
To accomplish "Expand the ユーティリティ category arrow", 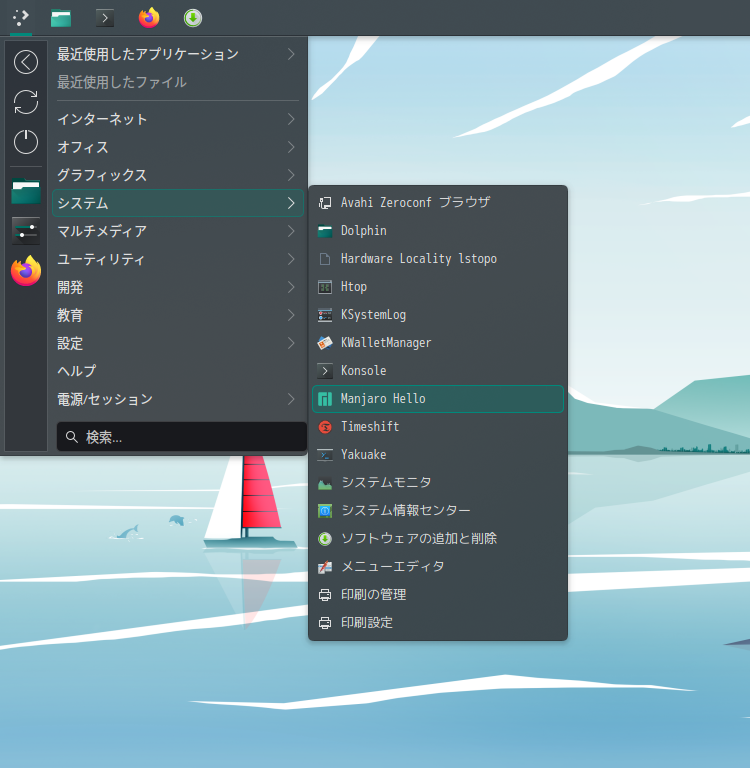I will (291, 259).
